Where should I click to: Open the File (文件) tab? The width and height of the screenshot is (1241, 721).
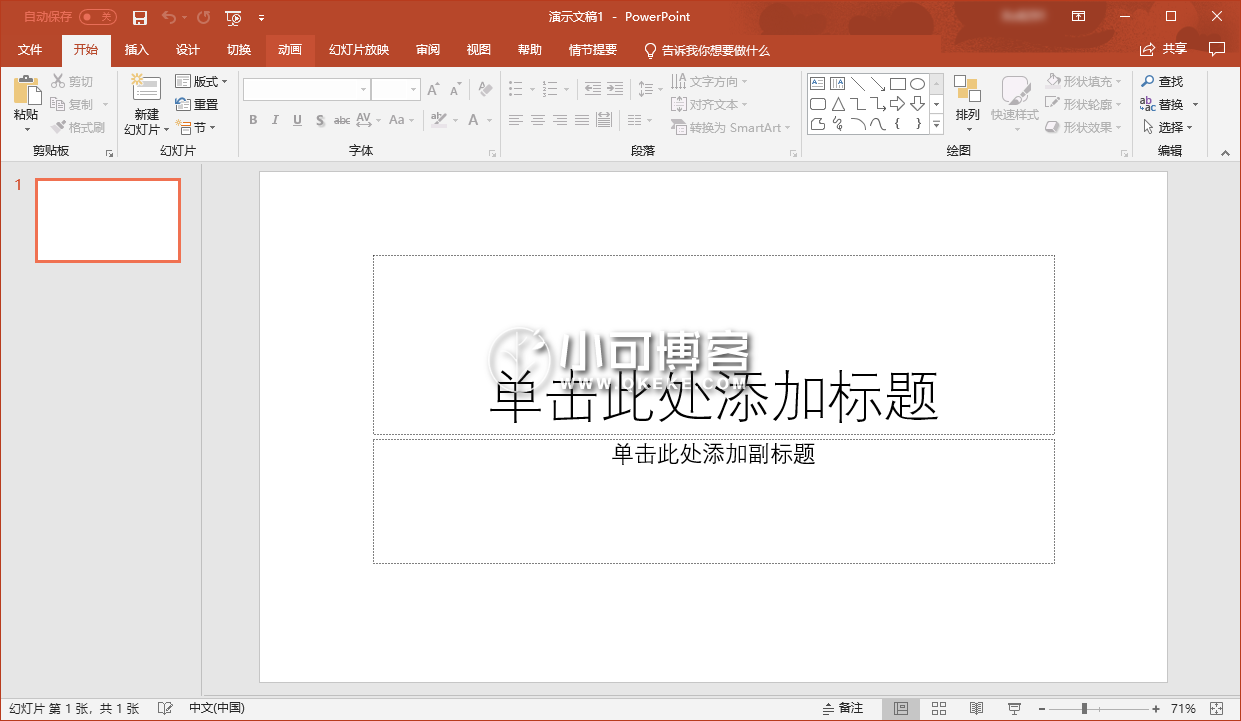click(x=30, y=50)
